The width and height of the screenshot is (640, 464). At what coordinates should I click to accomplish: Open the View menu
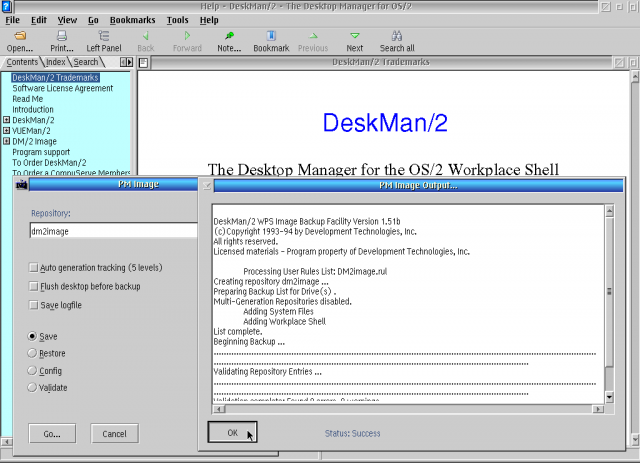click(67, 20)
